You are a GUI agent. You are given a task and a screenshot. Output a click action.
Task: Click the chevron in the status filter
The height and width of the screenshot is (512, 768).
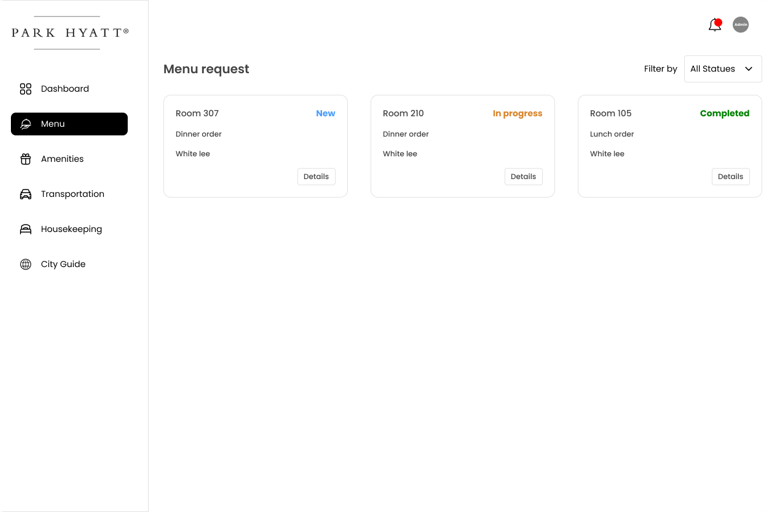[748, 69]
